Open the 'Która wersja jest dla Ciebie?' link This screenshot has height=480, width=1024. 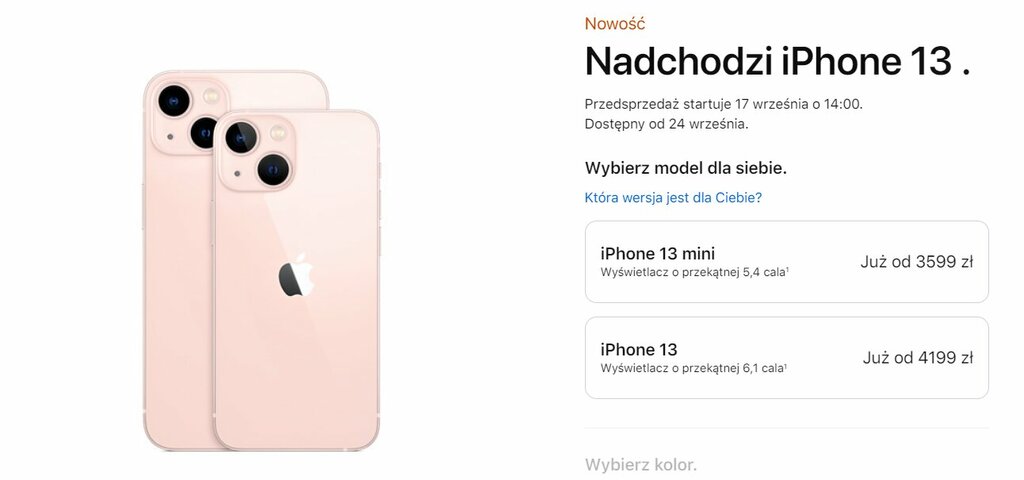coord(673,197)
